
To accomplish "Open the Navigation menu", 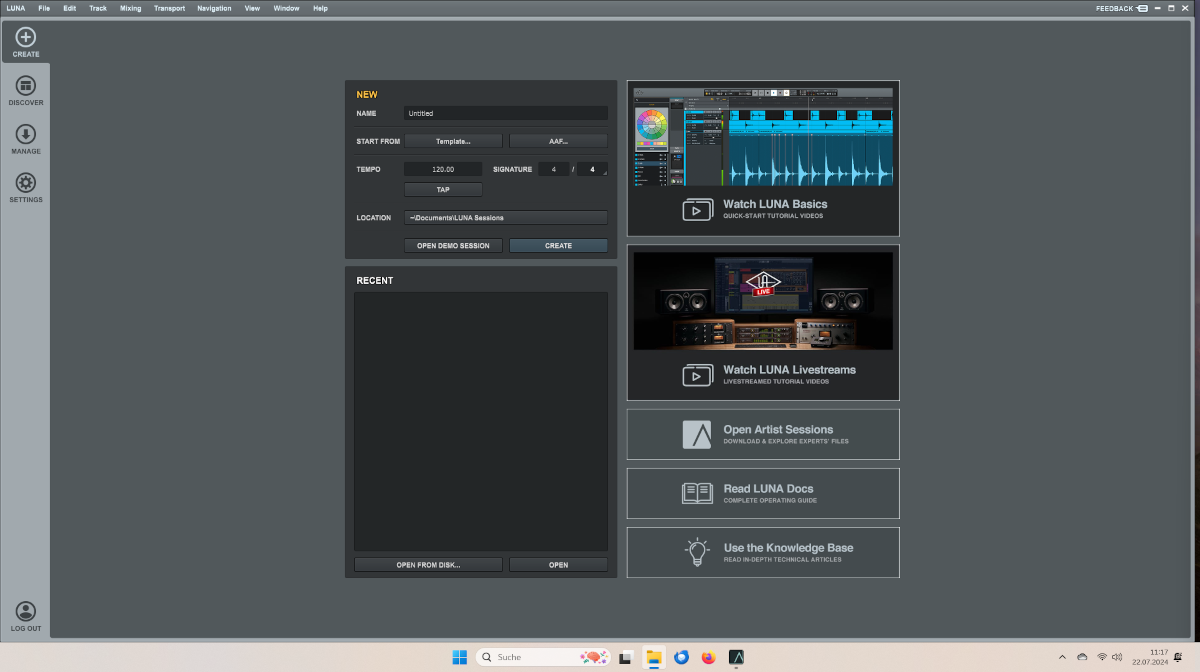I will (x=214, y=8).
